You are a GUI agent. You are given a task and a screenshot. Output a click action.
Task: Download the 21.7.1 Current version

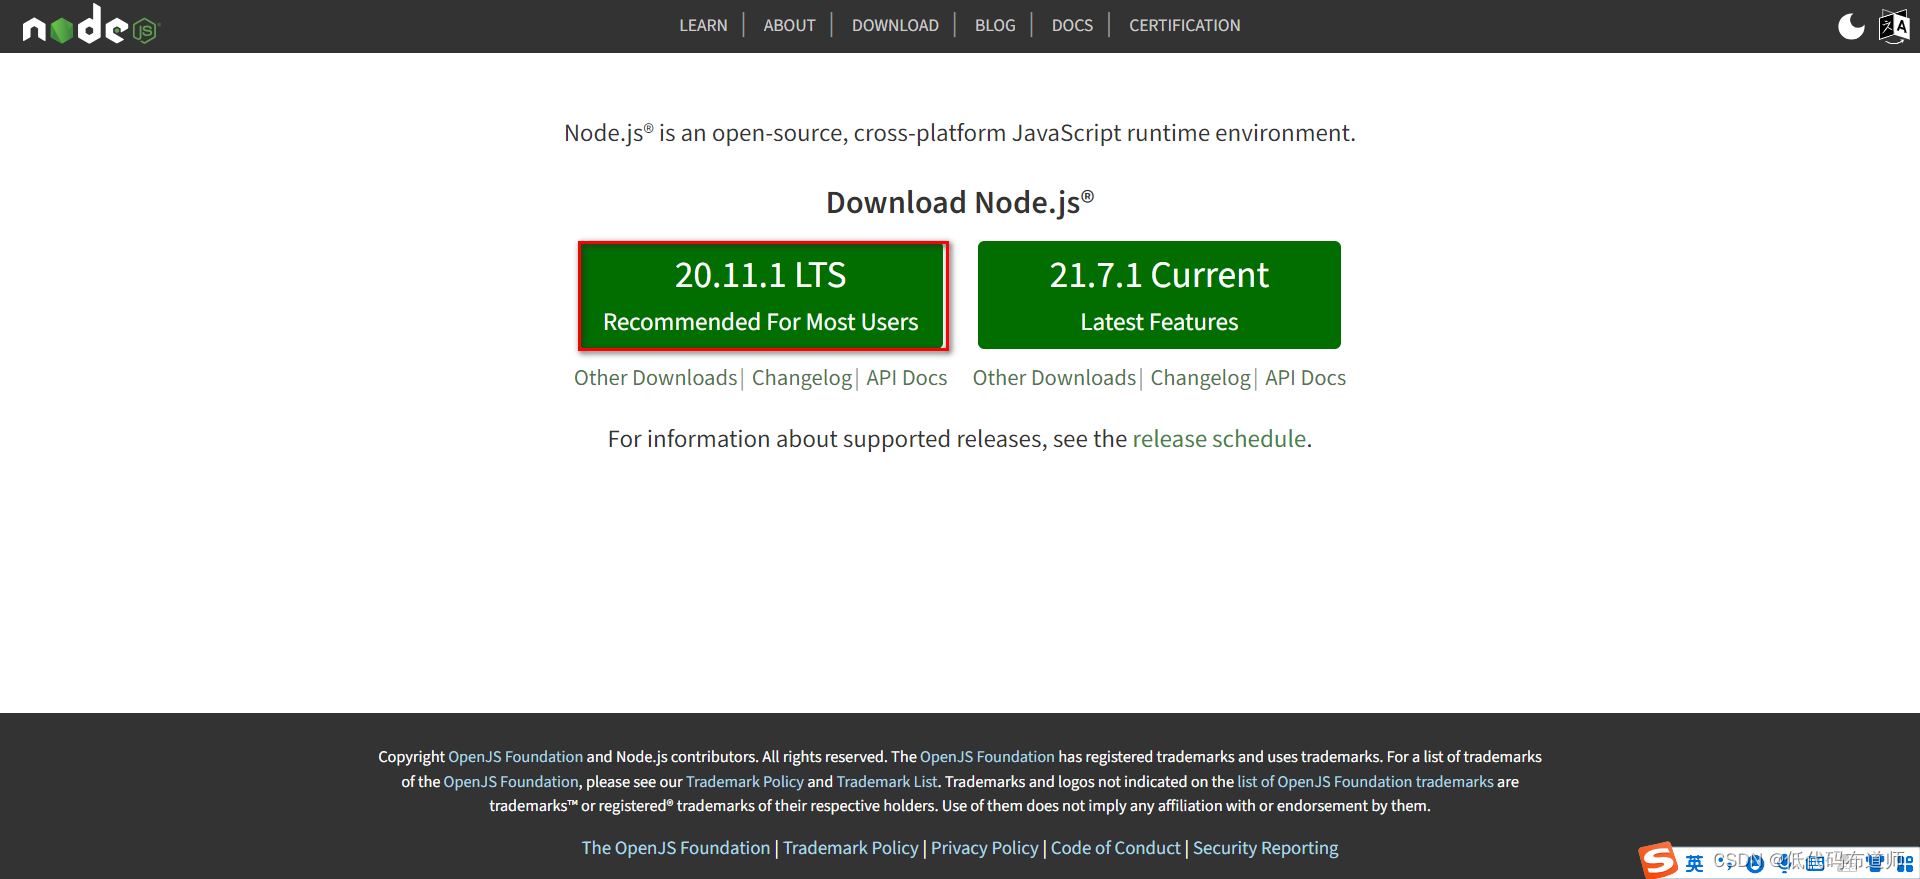(x=1159, y=295)
